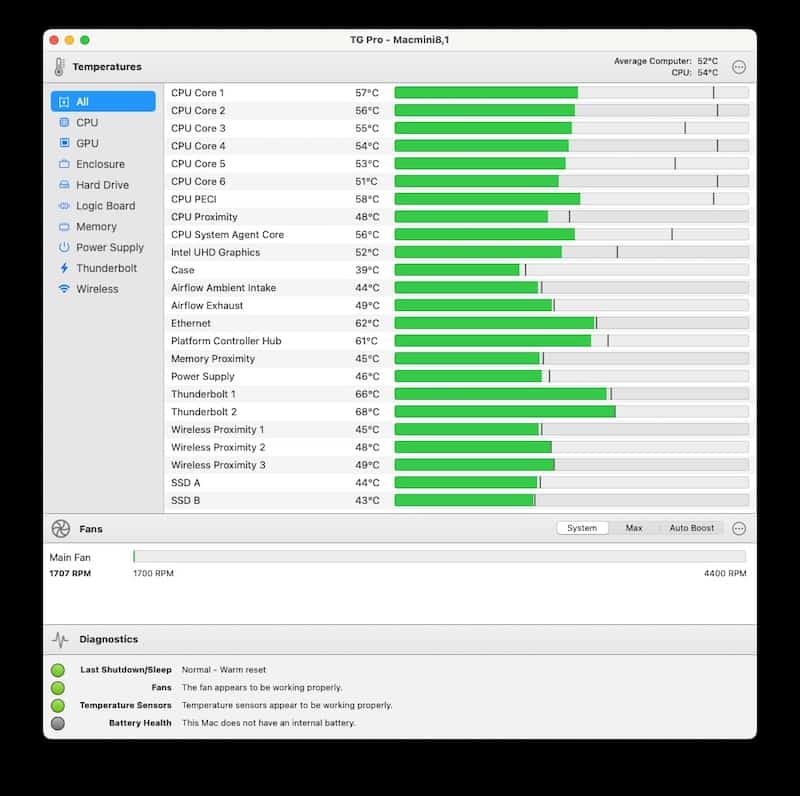This screenshot has width=800, height=796.
Task: Click the Wireless wifi icon
Action: [64, 289]
